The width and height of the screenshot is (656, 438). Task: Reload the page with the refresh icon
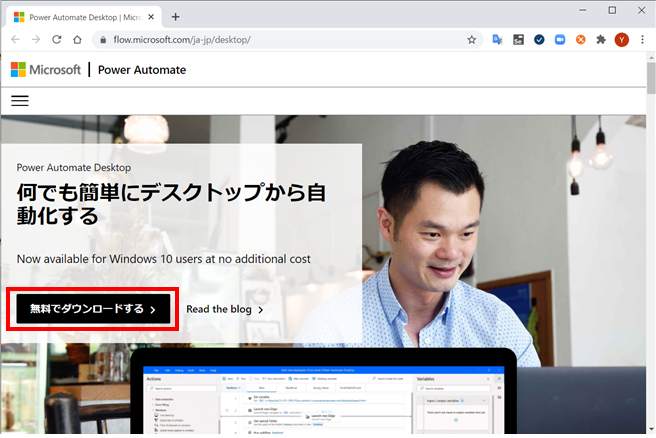56,39
